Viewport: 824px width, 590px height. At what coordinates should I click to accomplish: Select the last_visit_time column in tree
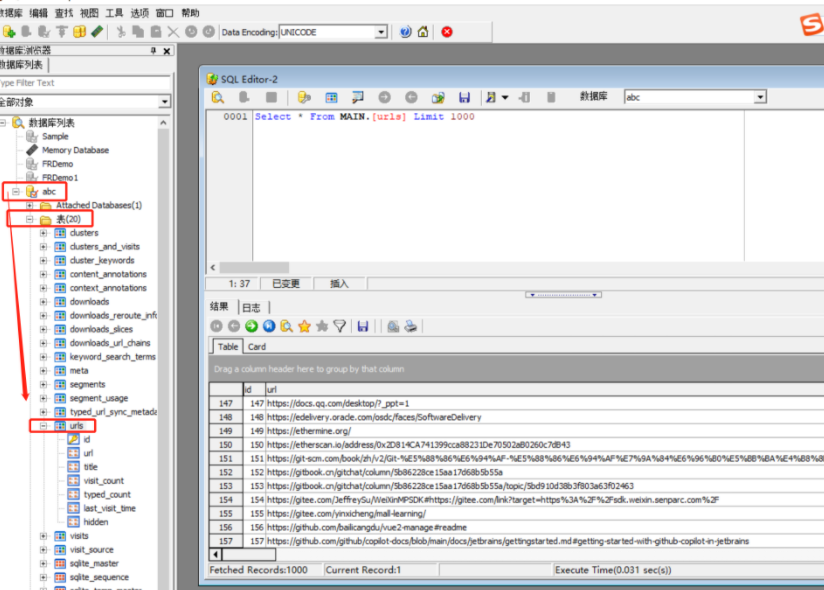click(109, 508)
